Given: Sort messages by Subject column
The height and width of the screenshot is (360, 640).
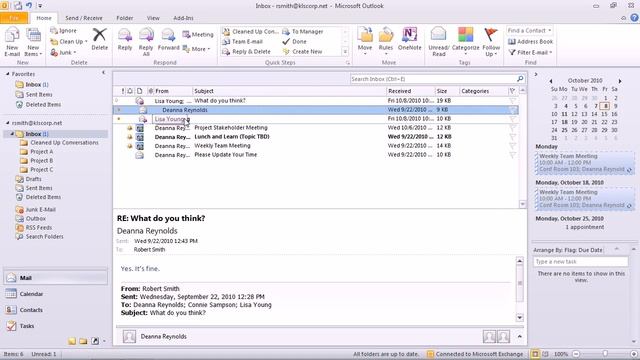Looking at the screenshot, I should tap(289, 91).
